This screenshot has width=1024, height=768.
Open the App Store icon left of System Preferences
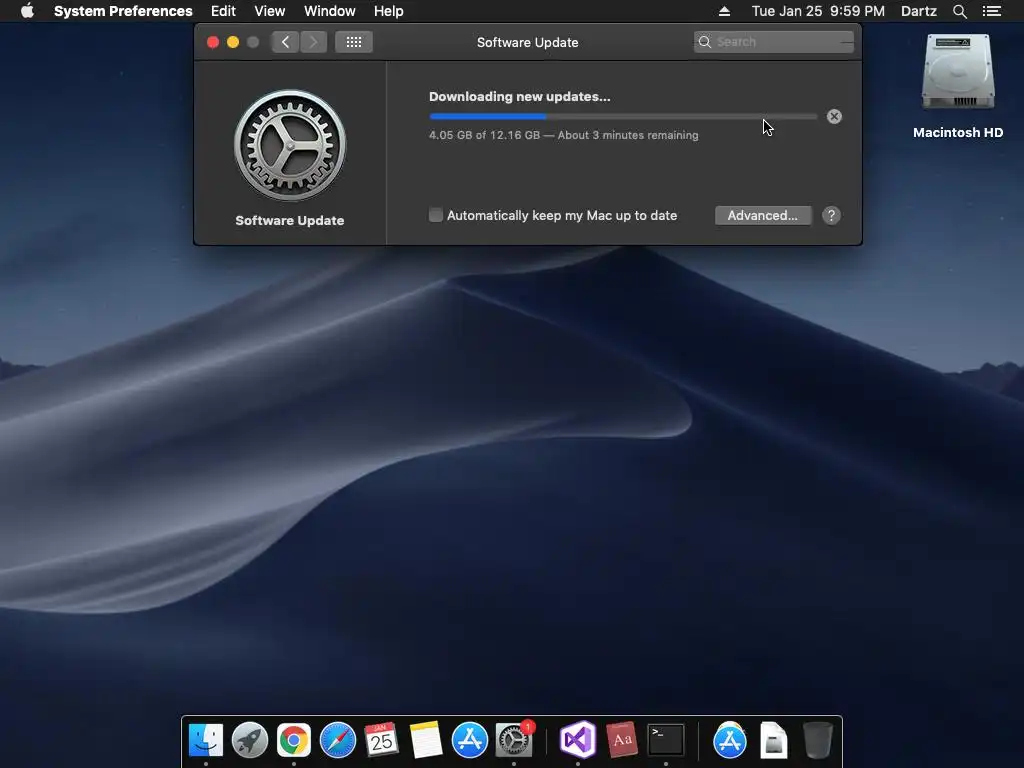(470, 740)
